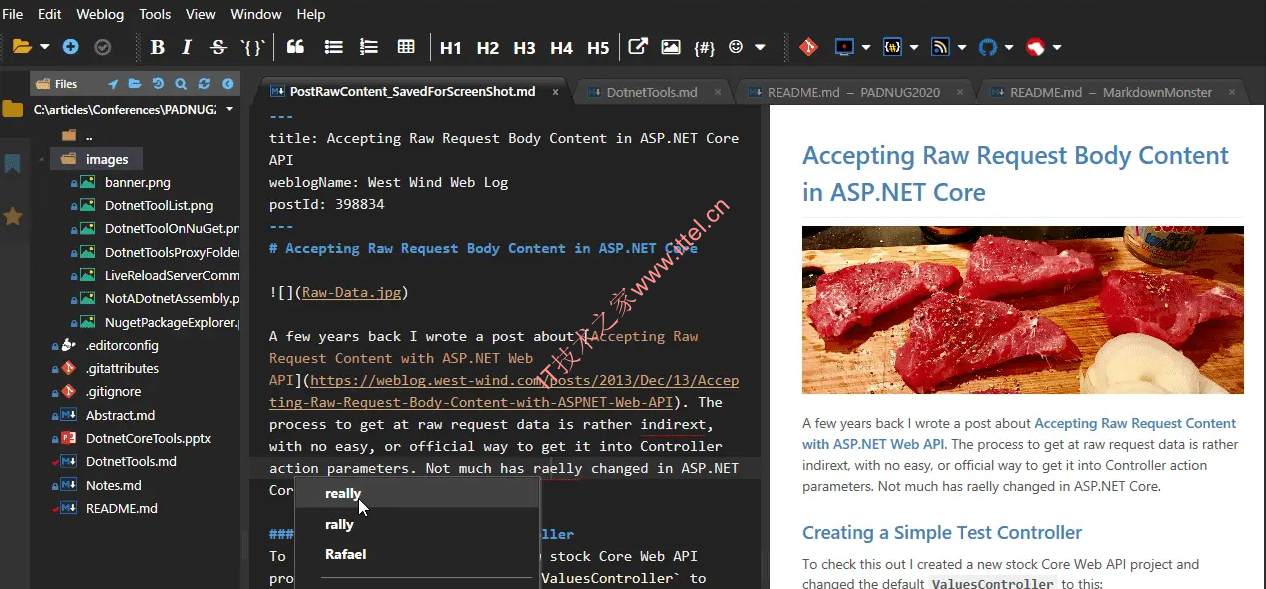Viewport: 1266px width, 589px height.
Task: Open the folder browser sidebar icon
Action: coord(13,109)
